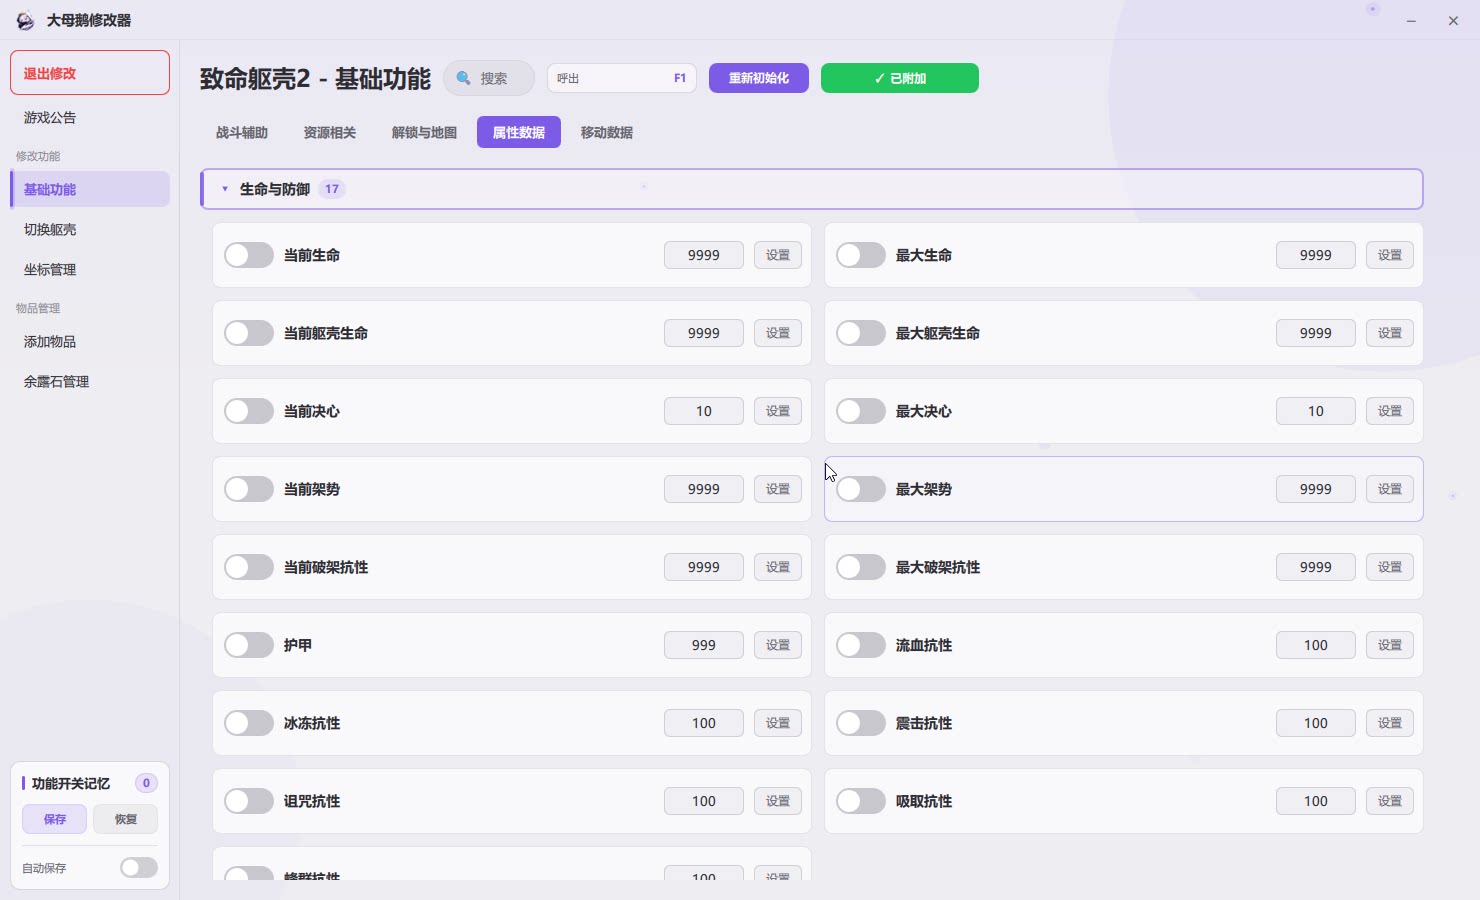Open 游戏公告 in the sidebar
The height and width of the screenshot is (900, 1480).
tap(90, 118)
